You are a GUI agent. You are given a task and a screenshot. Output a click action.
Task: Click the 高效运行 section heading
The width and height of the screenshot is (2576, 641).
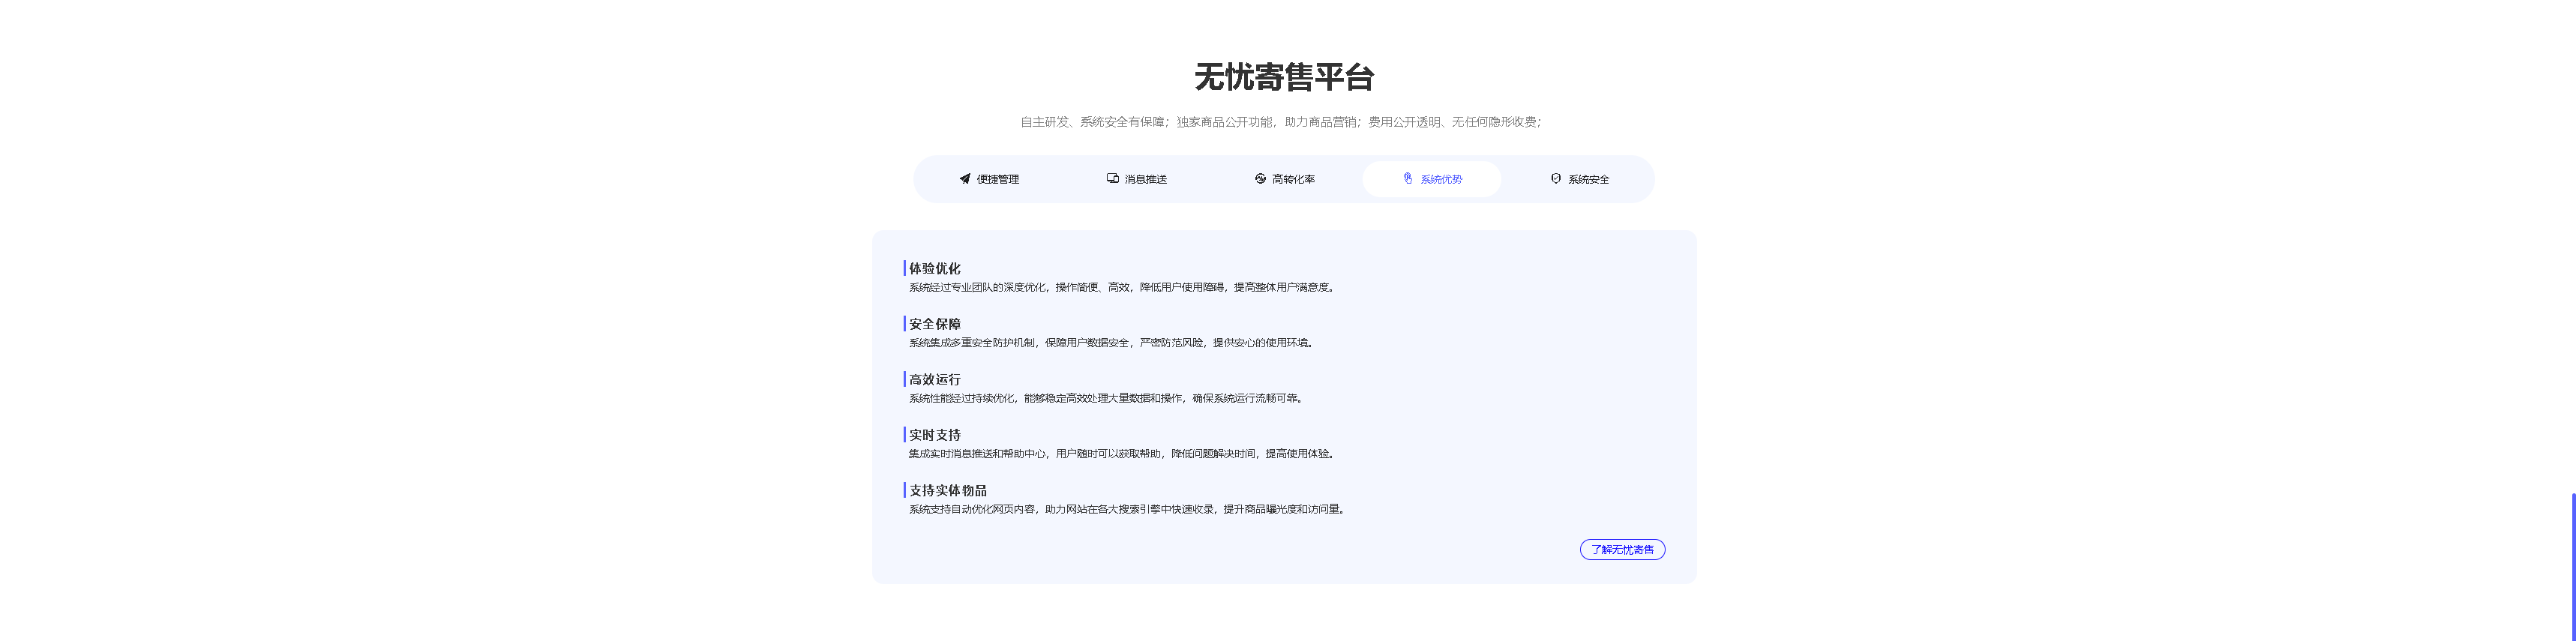(934, 379)
